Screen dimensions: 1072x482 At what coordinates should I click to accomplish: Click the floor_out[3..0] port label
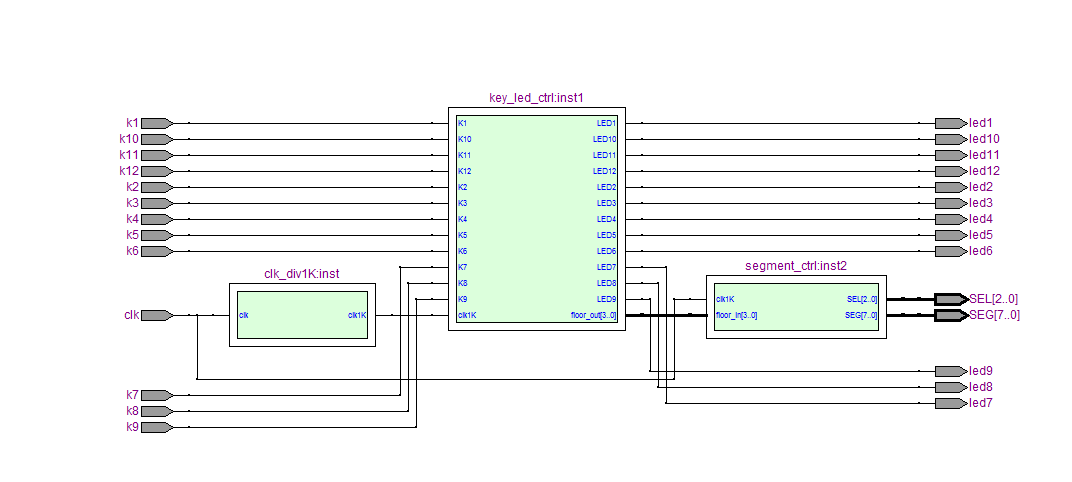(593, 315)
